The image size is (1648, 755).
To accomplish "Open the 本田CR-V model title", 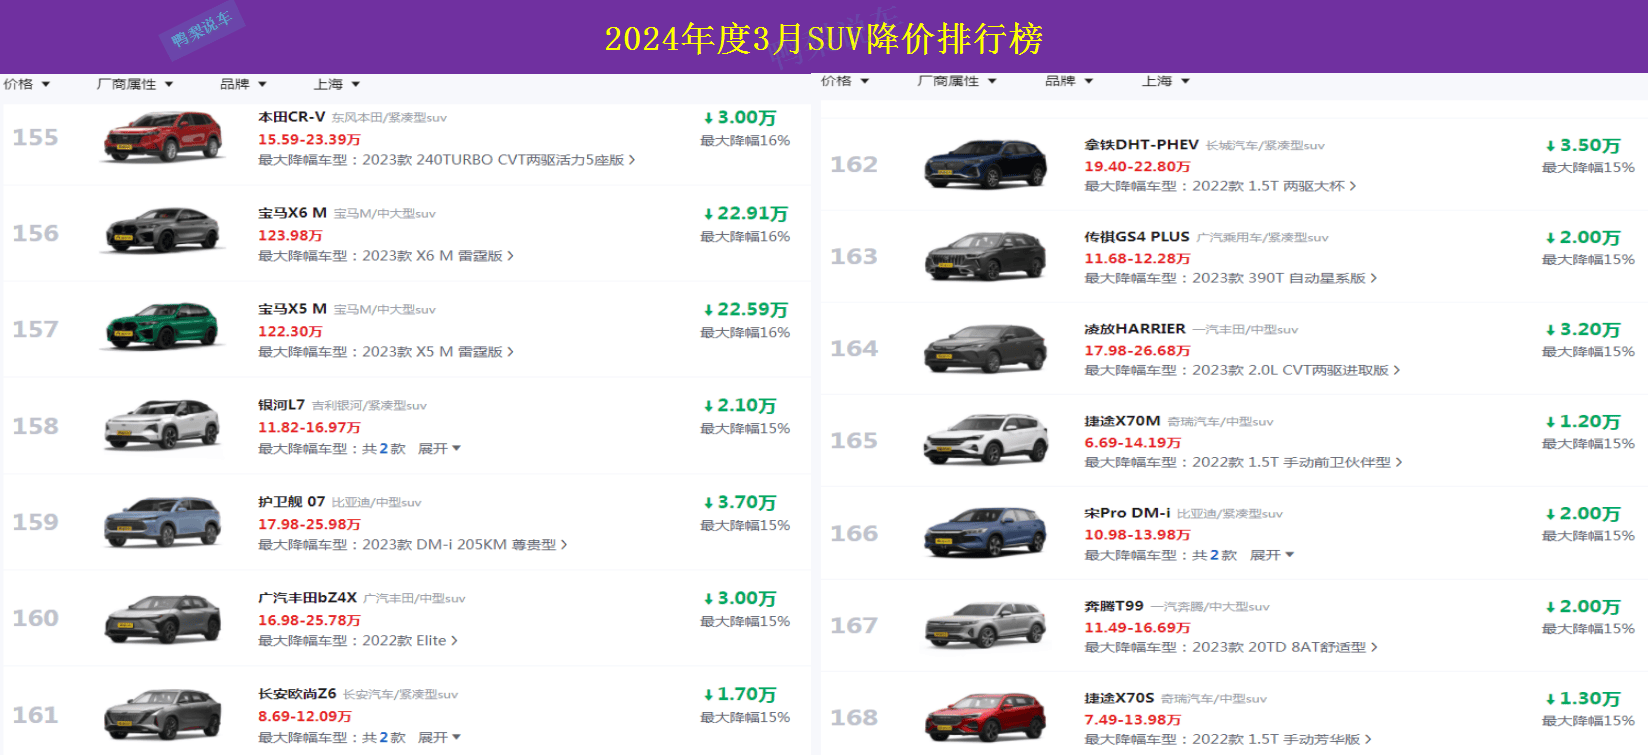I will click(292, 117).
